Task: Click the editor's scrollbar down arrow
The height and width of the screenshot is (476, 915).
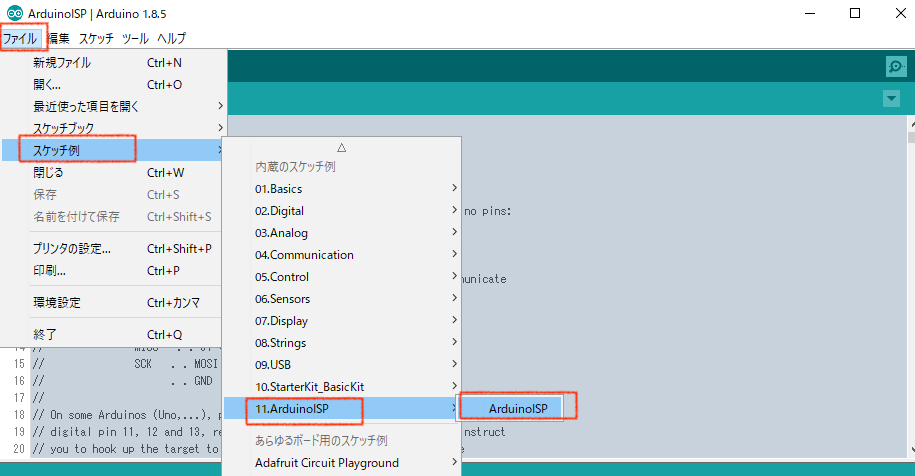Action: [x=911, y=450]
